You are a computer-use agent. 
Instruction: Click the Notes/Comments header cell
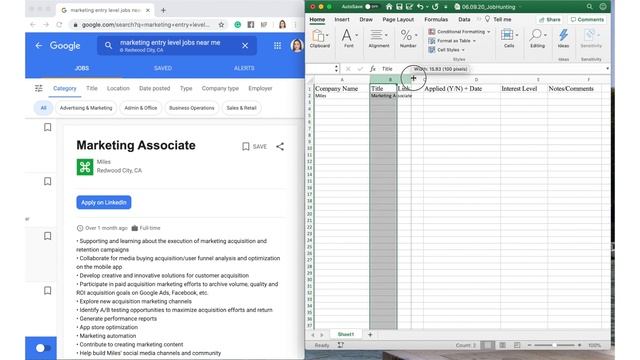[575, 89]
